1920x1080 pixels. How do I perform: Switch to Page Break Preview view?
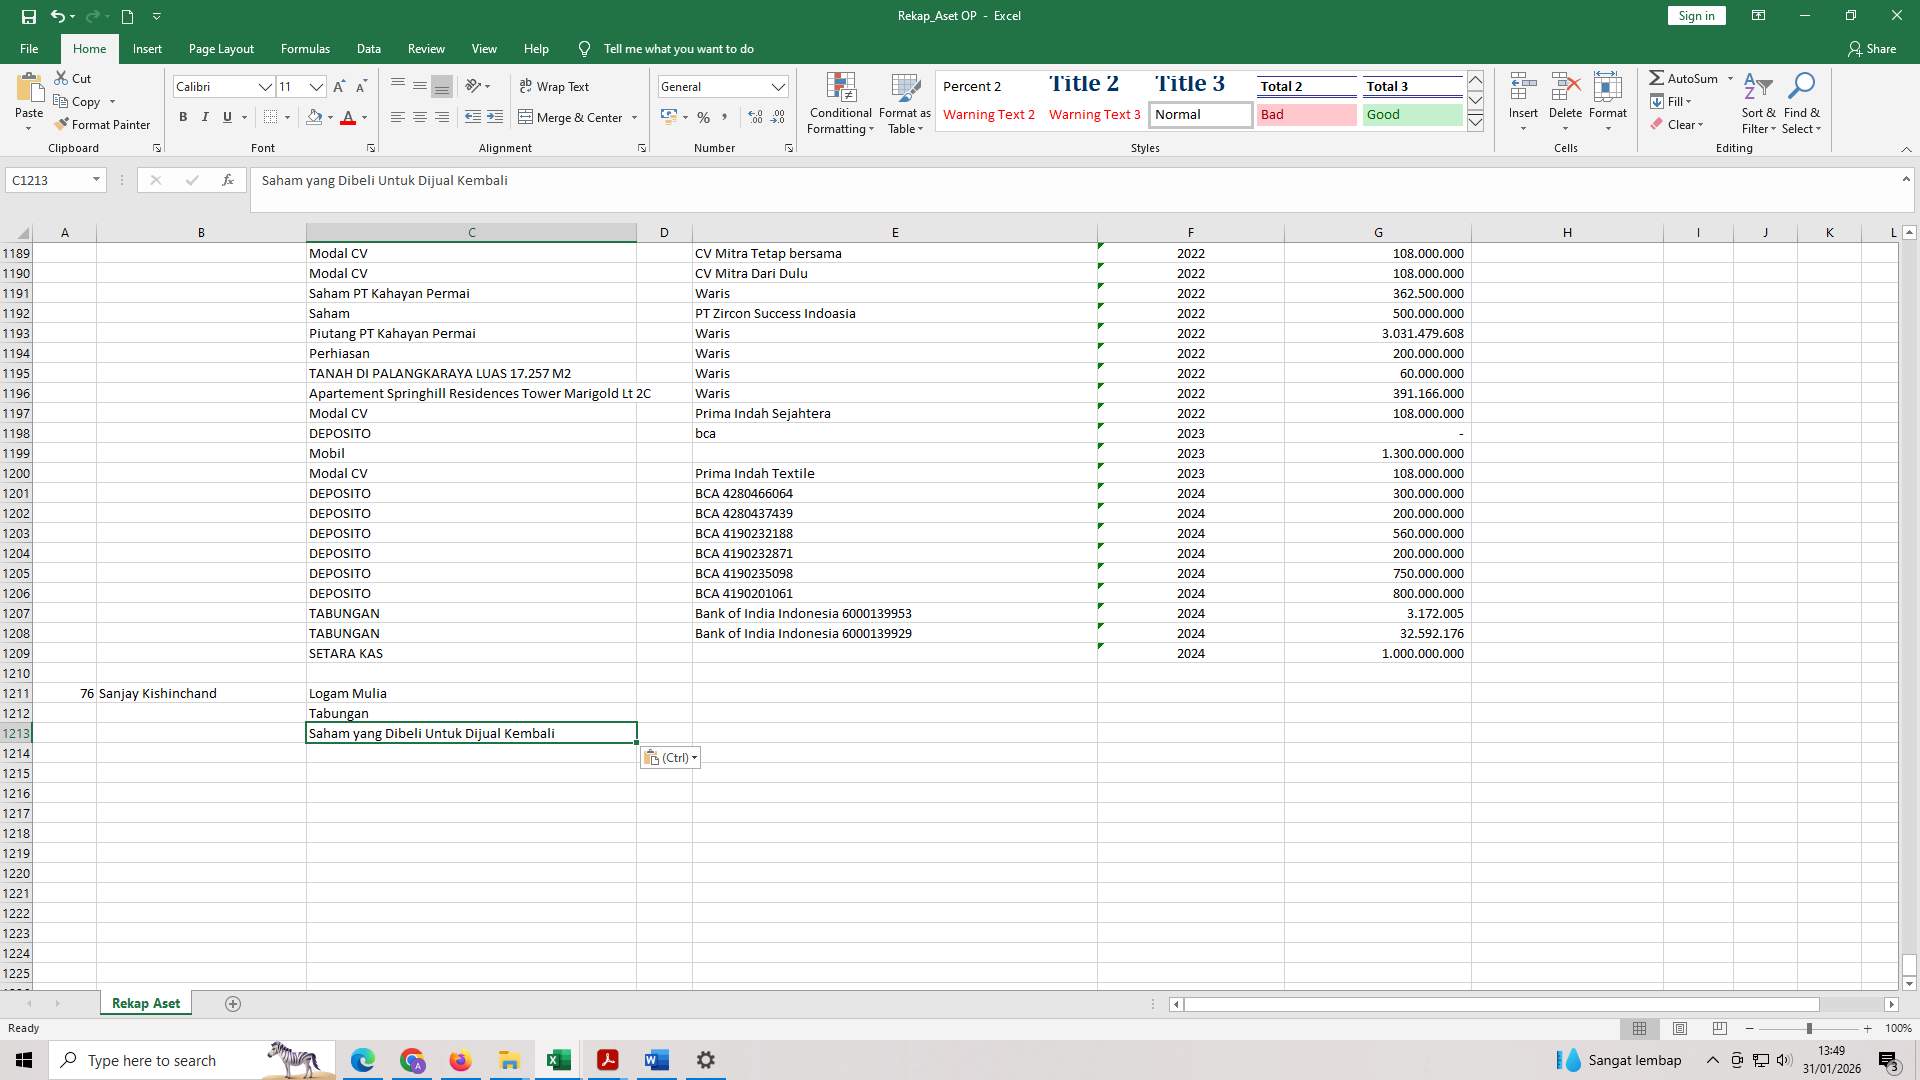tap(1719, 1028)
